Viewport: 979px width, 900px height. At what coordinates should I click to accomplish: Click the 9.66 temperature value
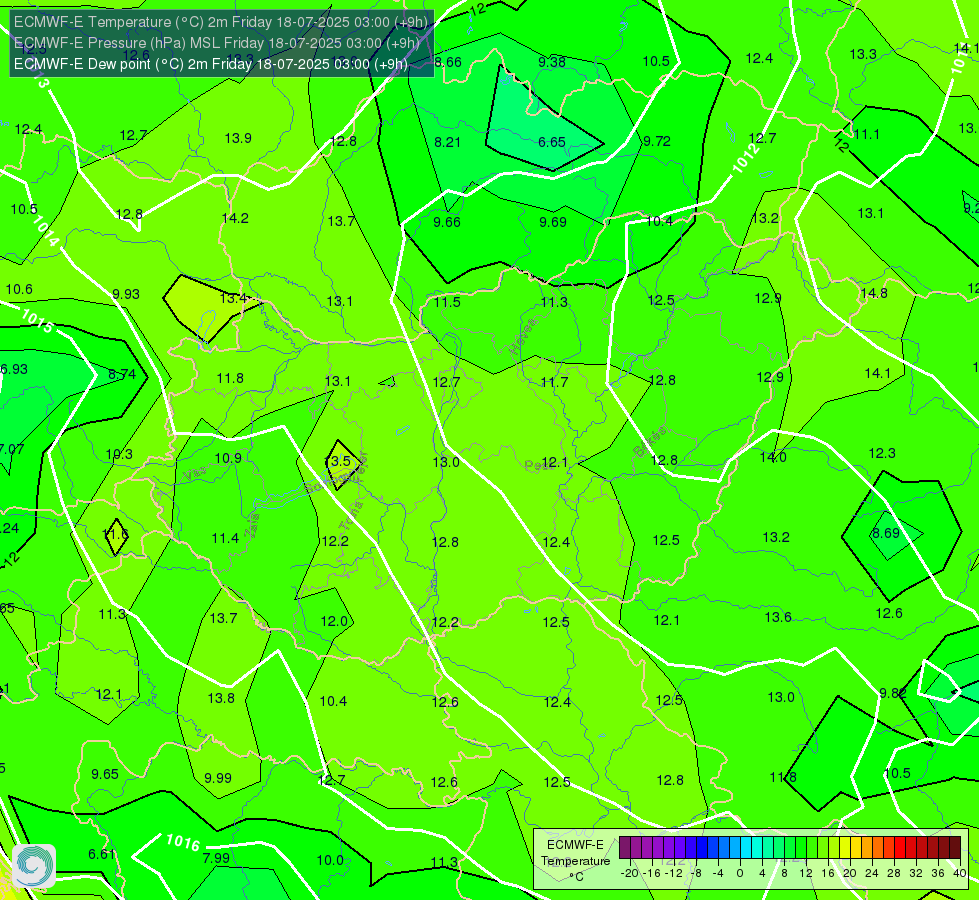click(x=447, y=222)
